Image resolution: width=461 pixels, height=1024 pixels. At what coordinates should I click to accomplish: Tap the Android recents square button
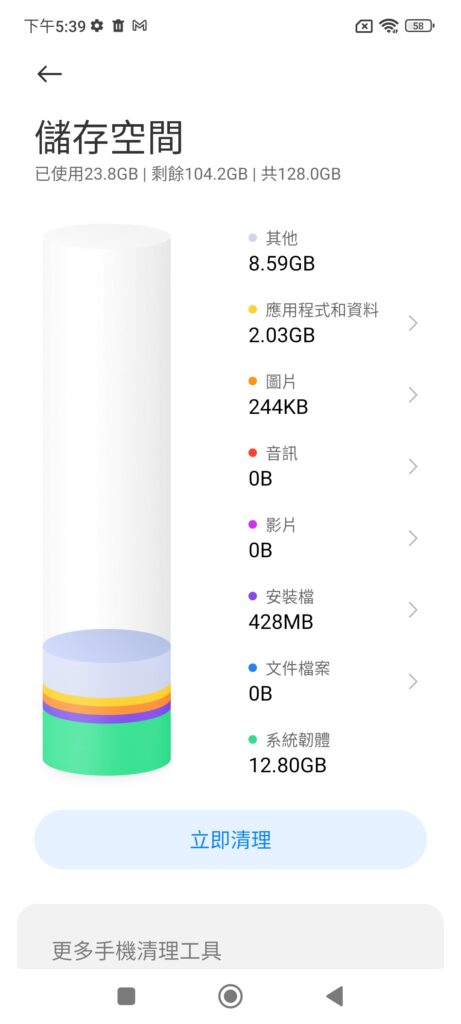click(x=126, y=996)
